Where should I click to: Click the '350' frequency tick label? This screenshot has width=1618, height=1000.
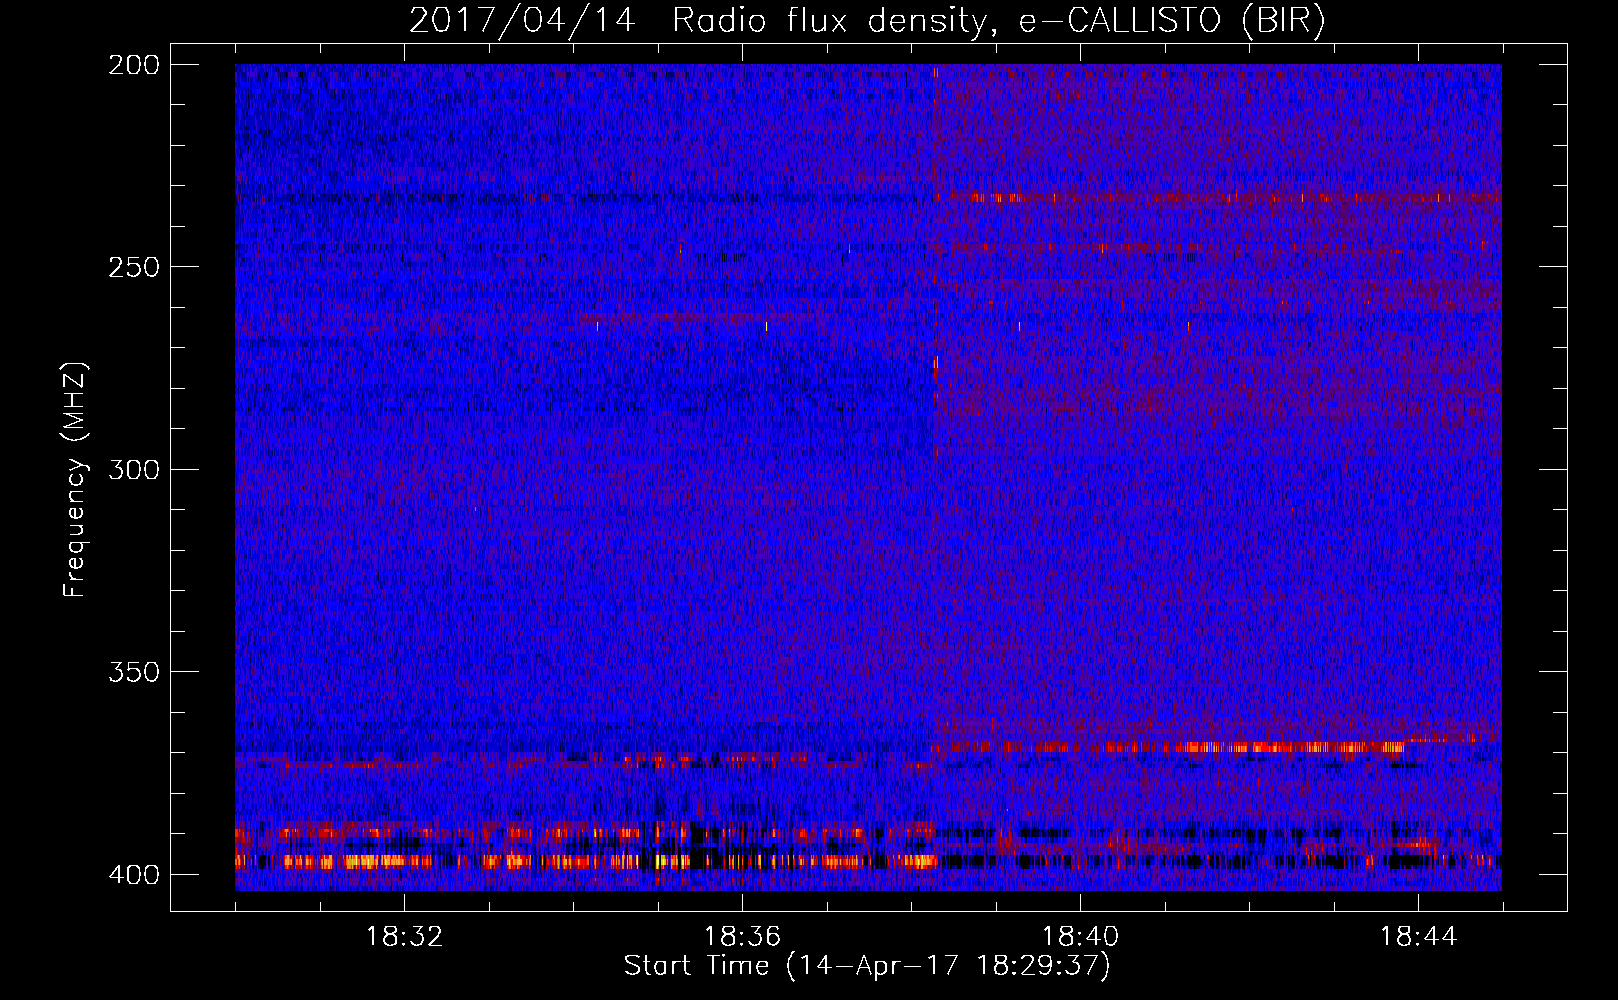[x=133, y=672]
